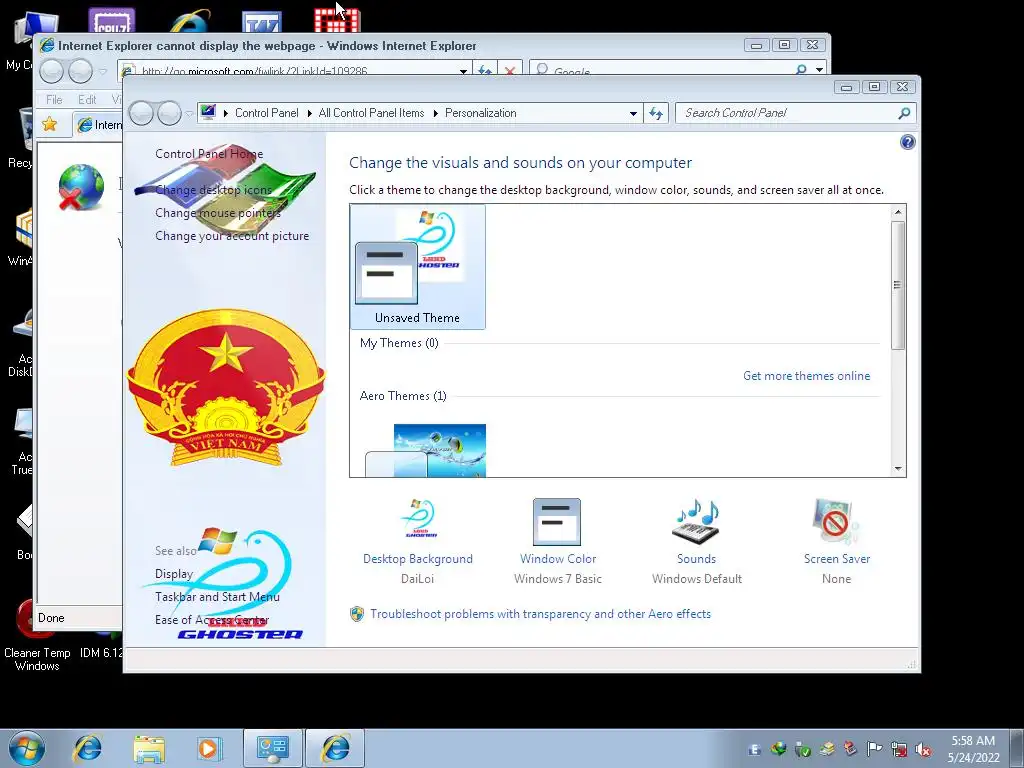Expand the breadcrumb arrow after Control Panel
The width and height of the screenshot is (1024, 768).
point(309,113)
